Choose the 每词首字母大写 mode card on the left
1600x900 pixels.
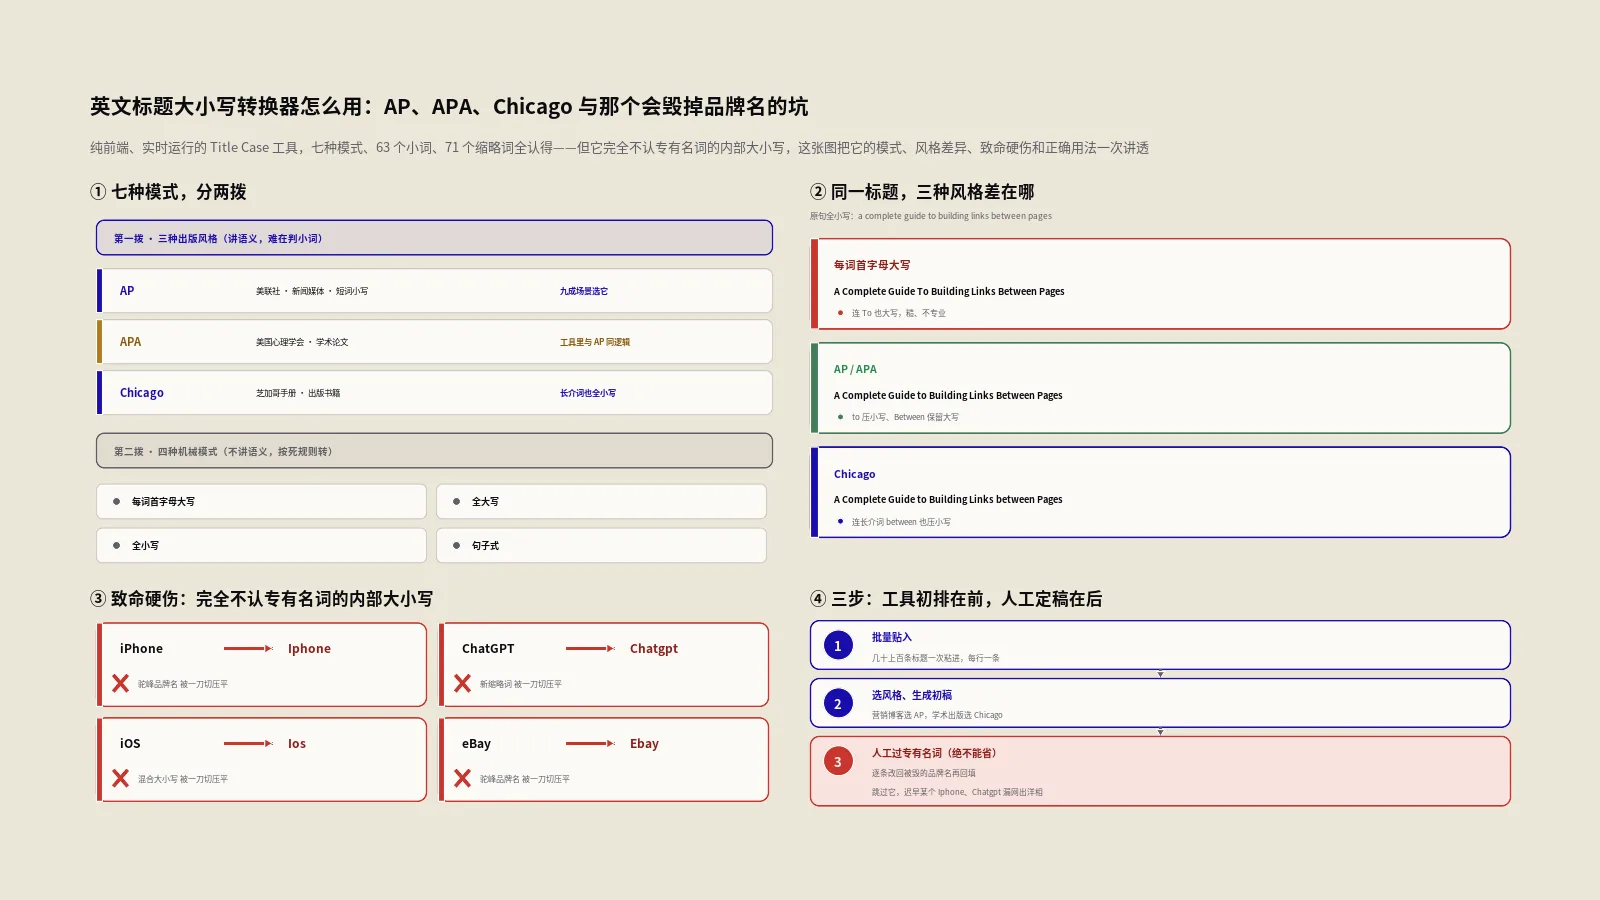[x=261, y=502]
